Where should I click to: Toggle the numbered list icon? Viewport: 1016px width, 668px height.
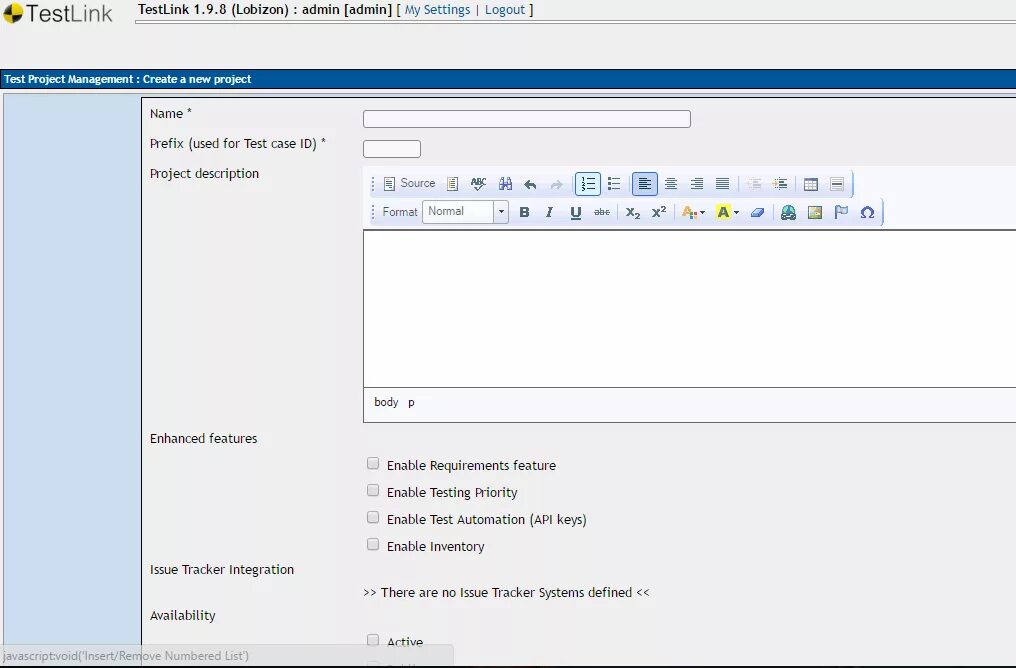[x=588, y=184]
